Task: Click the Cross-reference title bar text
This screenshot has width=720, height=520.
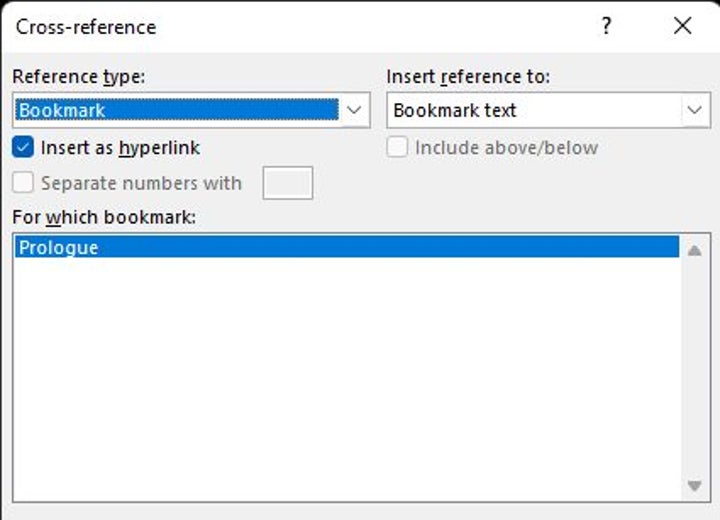Action: pos(86,27)
